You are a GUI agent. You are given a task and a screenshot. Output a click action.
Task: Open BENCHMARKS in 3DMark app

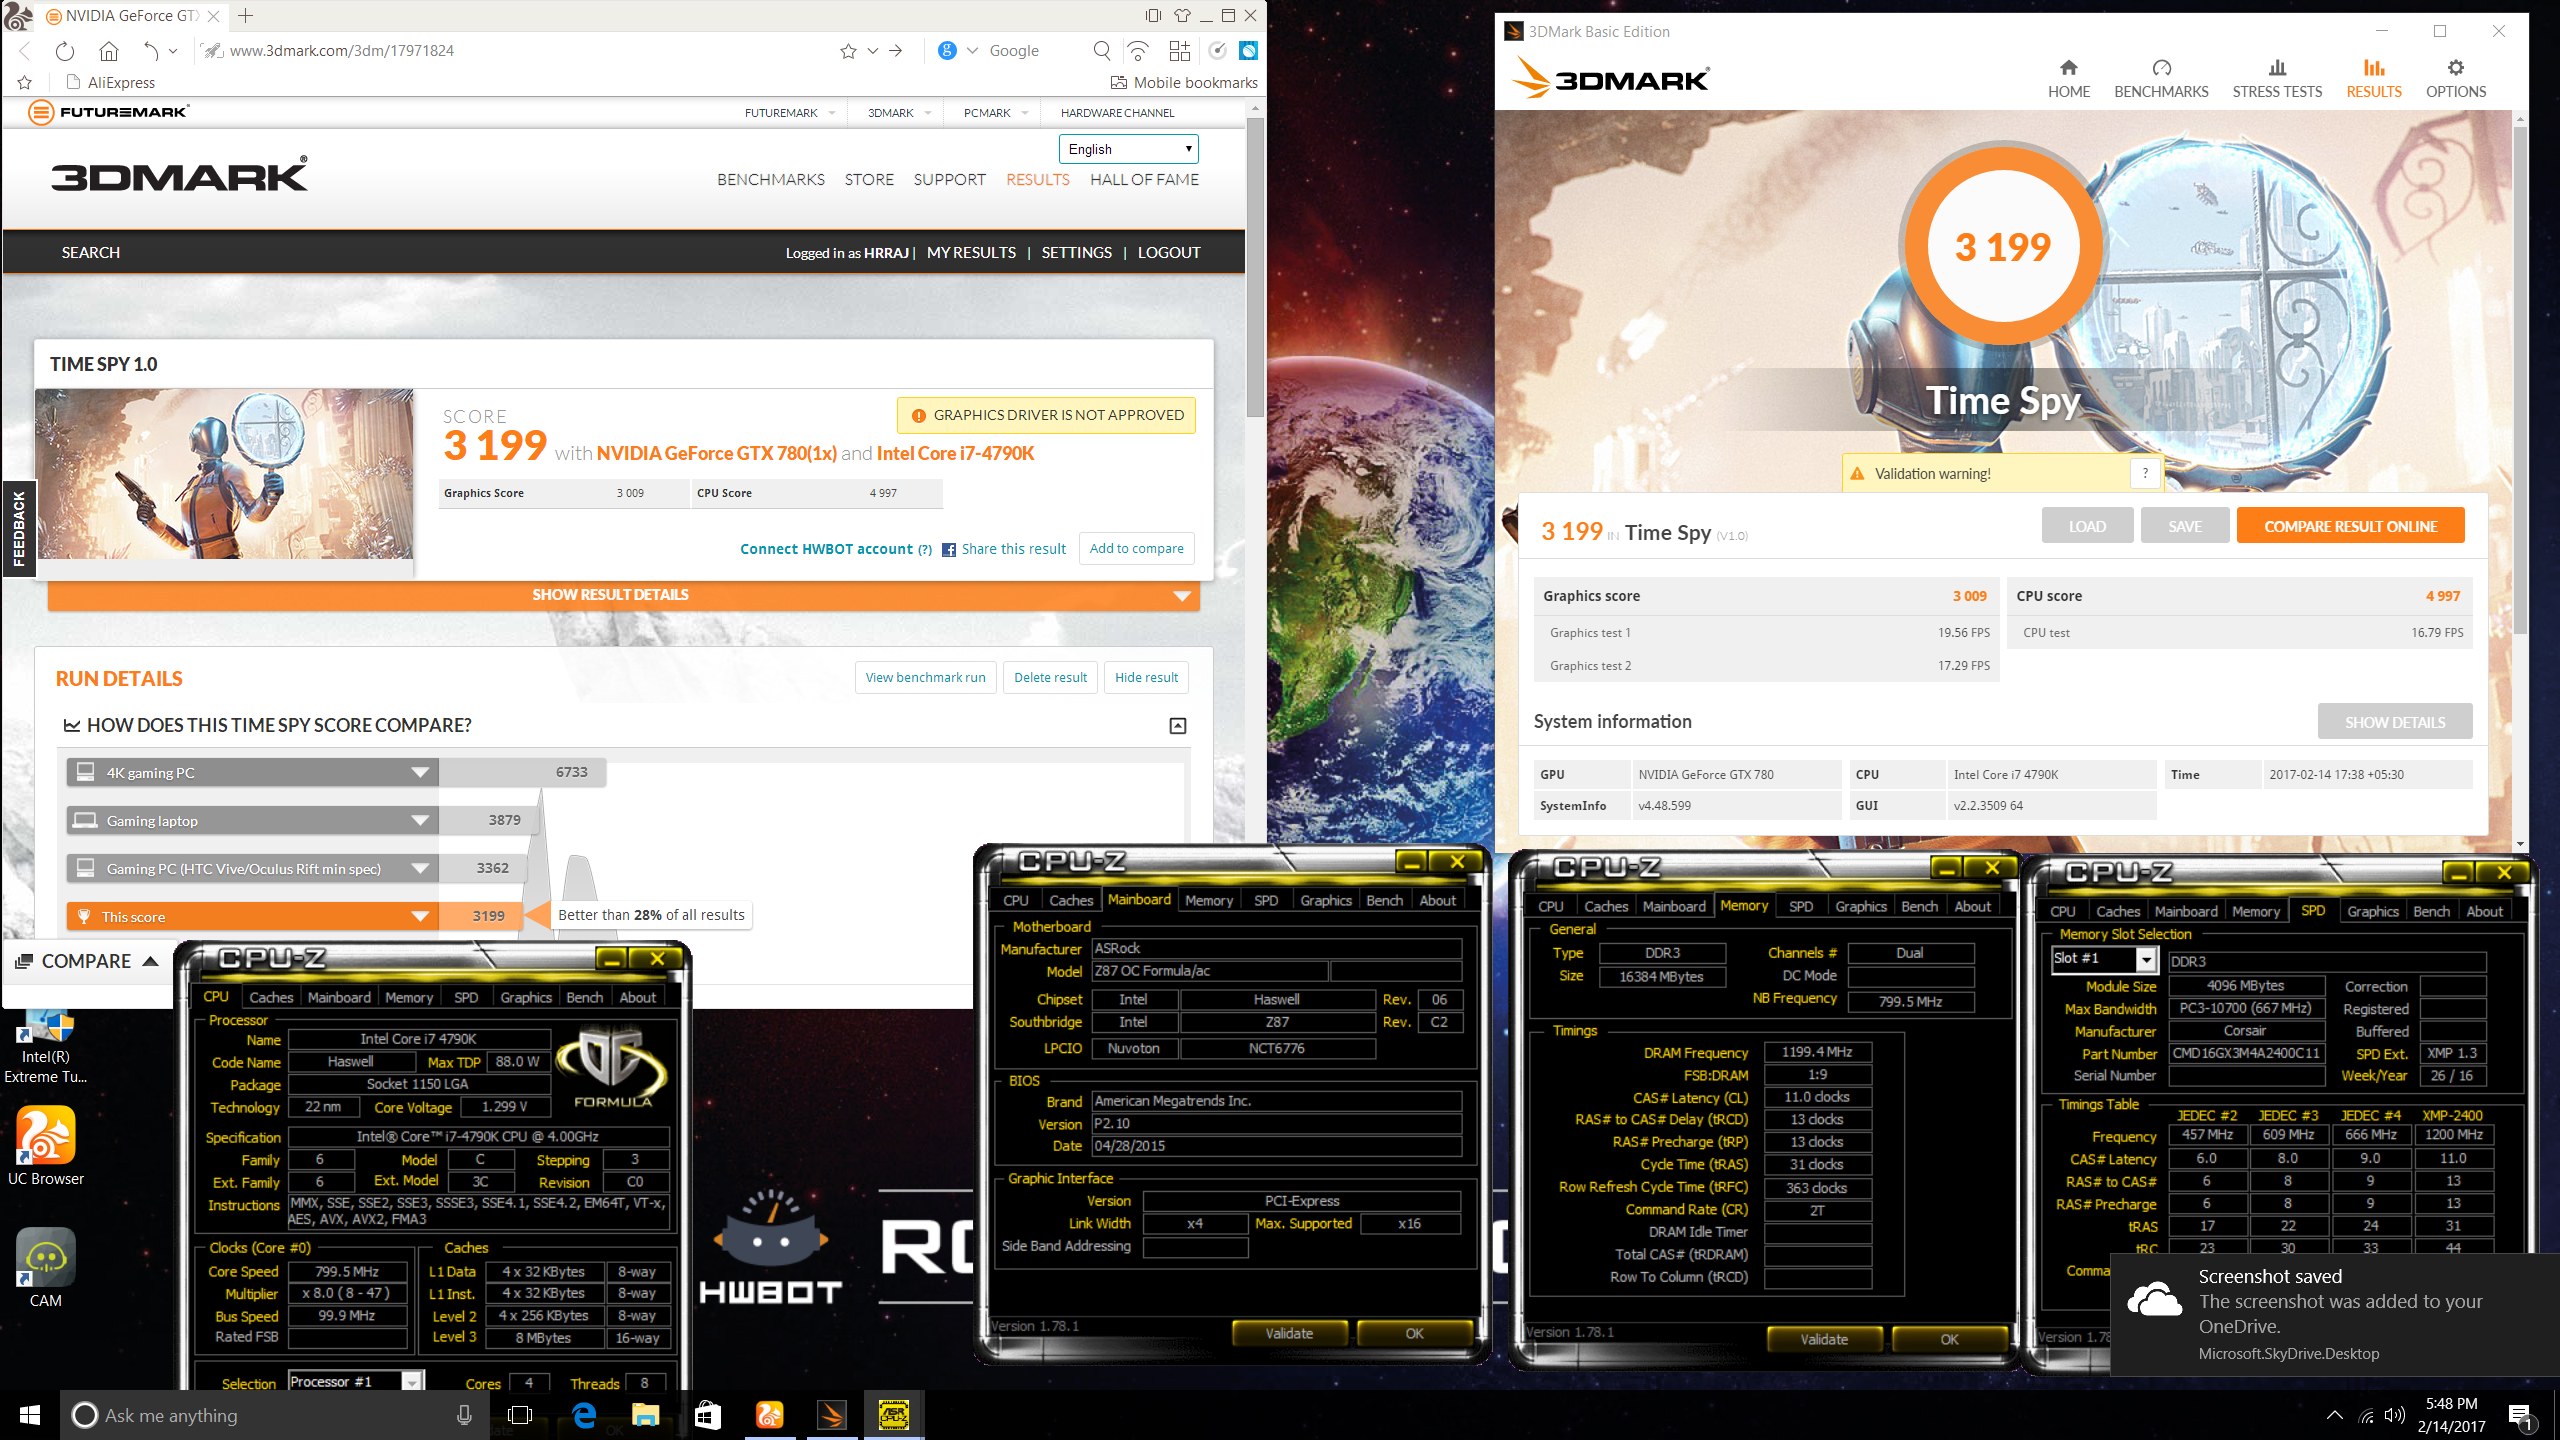(2161, 79)
